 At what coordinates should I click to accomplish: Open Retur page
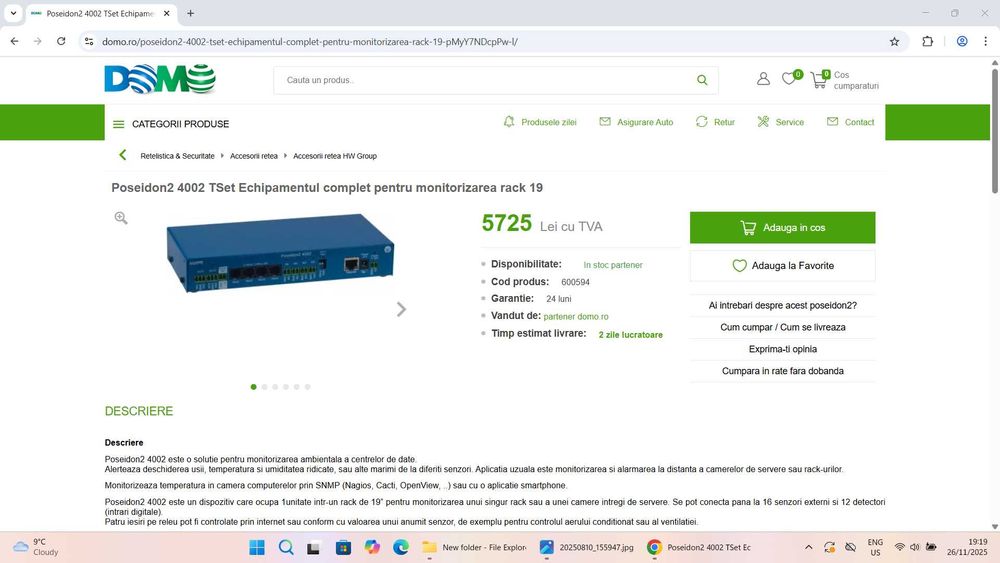715,122
